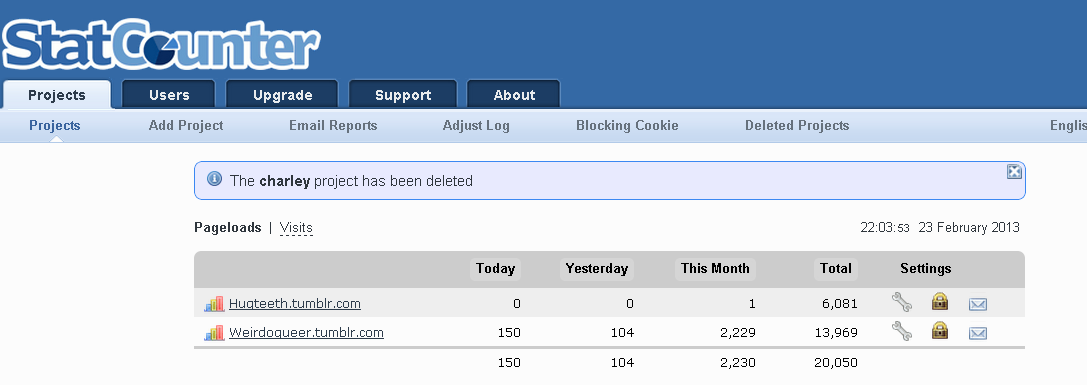Switch to the Users tab
This screenshot has height=385, width=1087.
pyautogui.click(x=169, y=95)
